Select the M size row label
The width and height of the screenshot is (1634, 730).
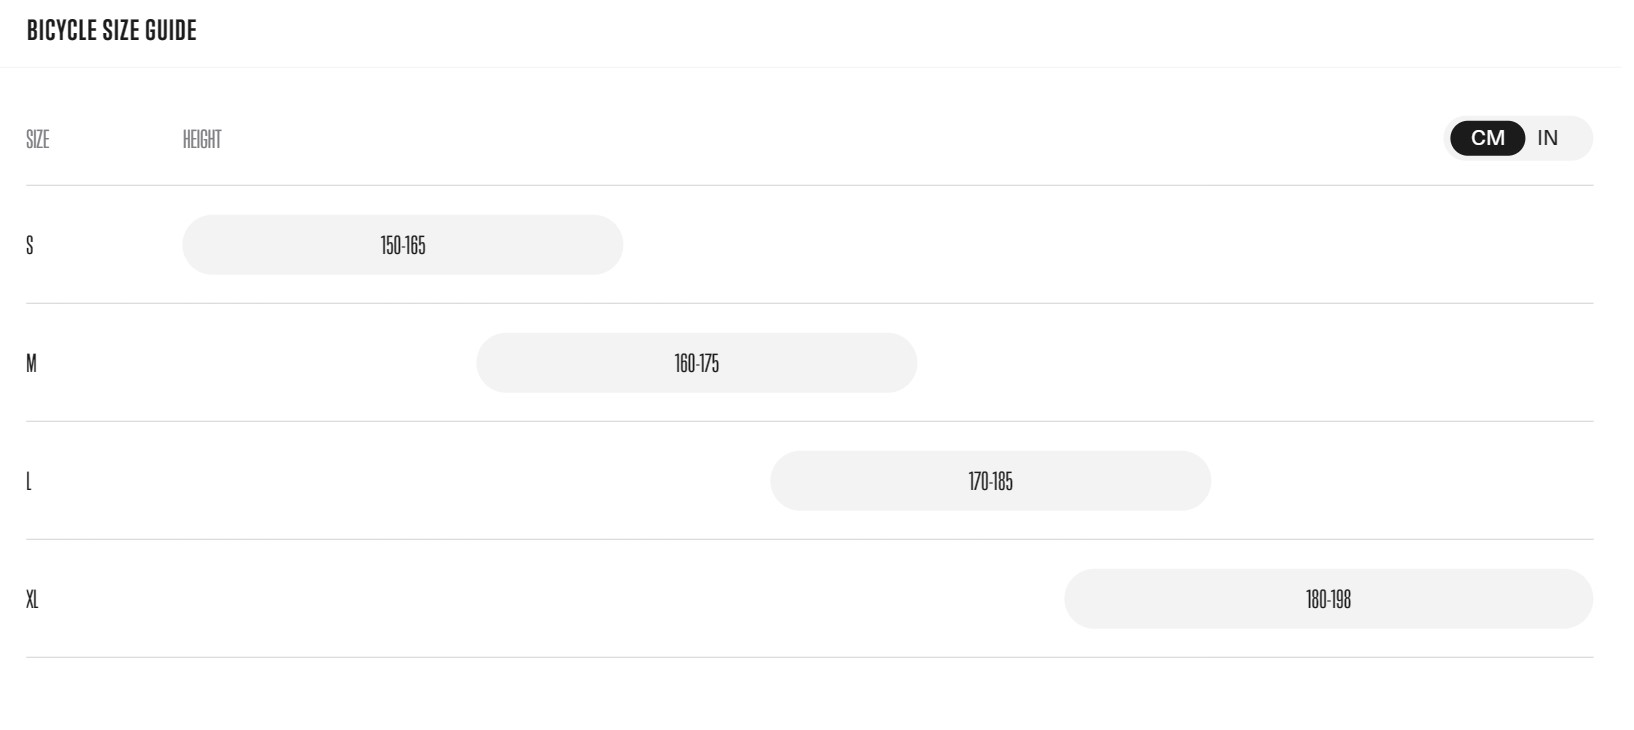pyautogui.click(x=31, y=363)
